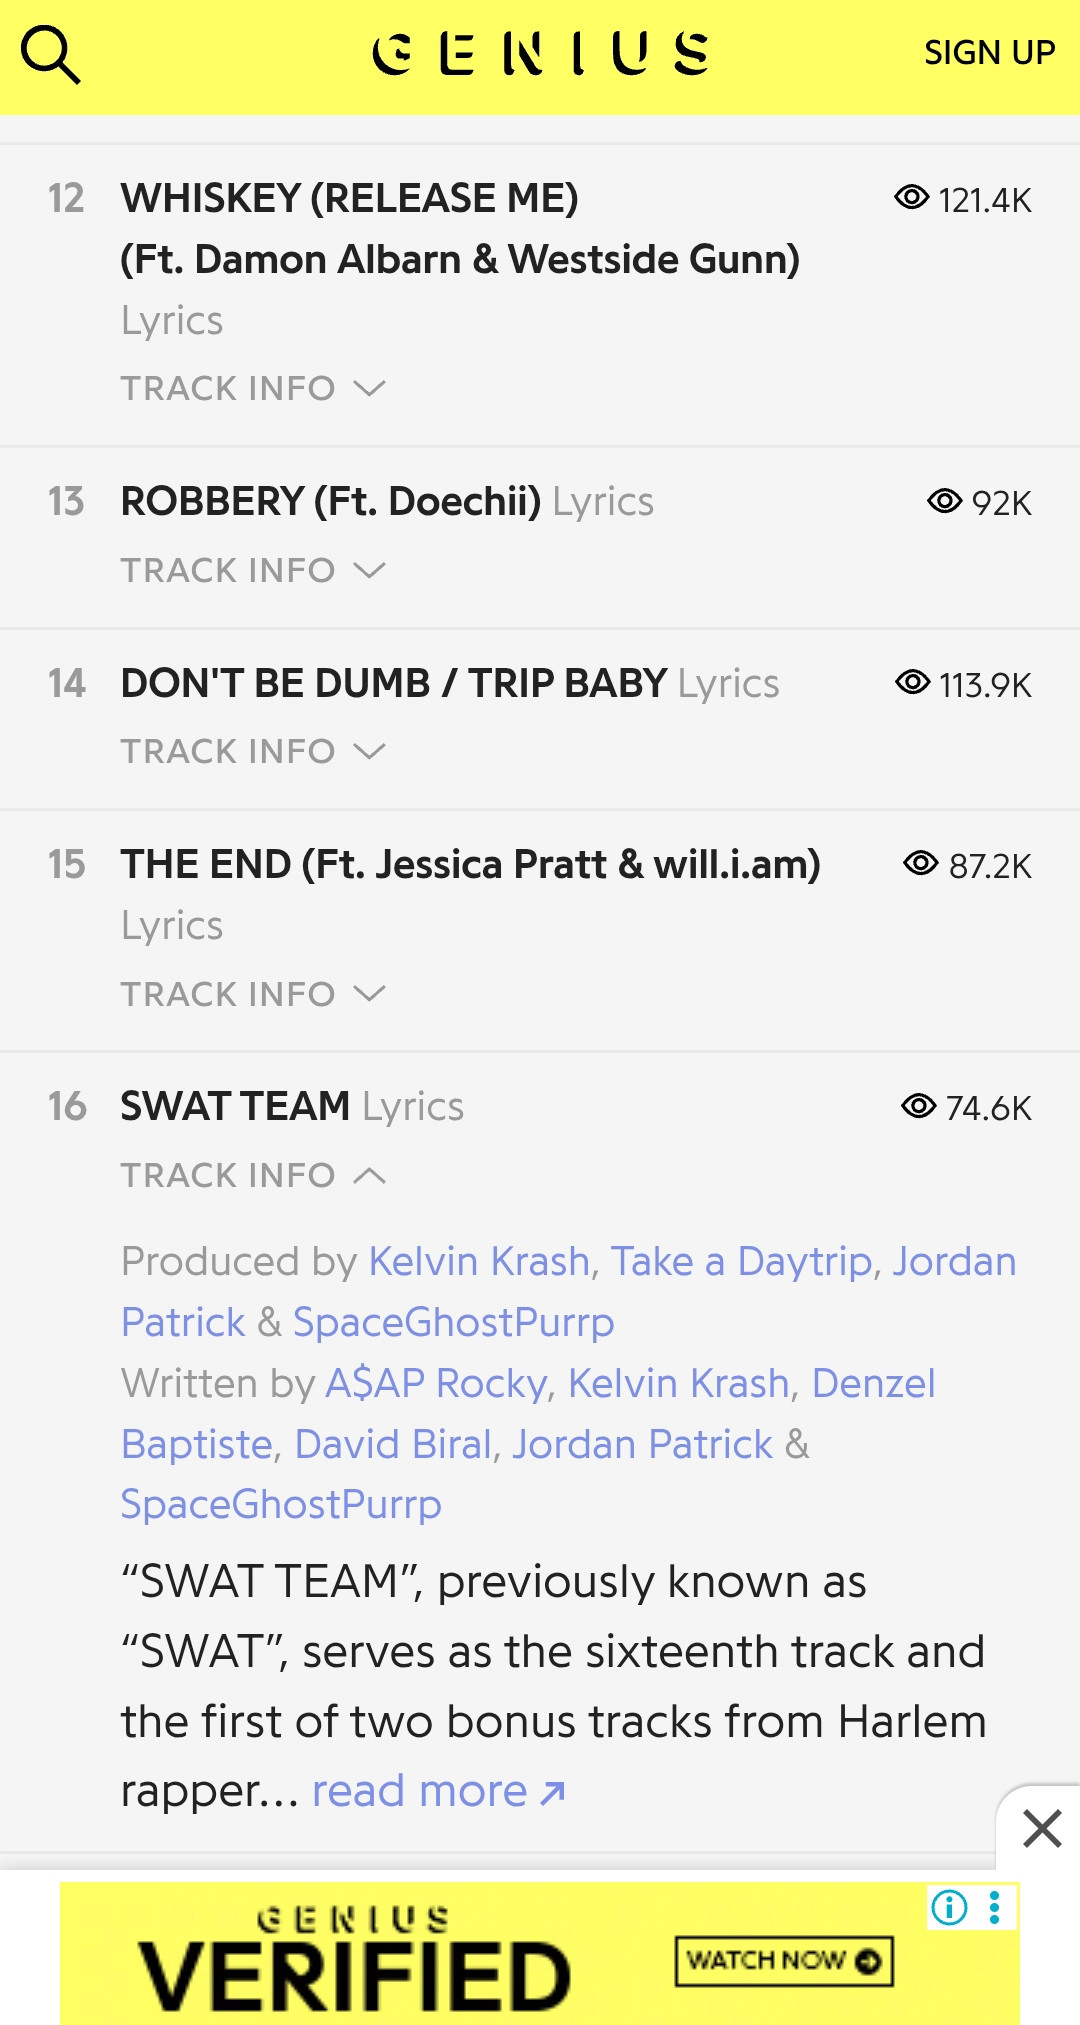Click views eye icon for SWAT TEAM
This screenshot has width=1080, height=2025.
[x=918, y=1106]
